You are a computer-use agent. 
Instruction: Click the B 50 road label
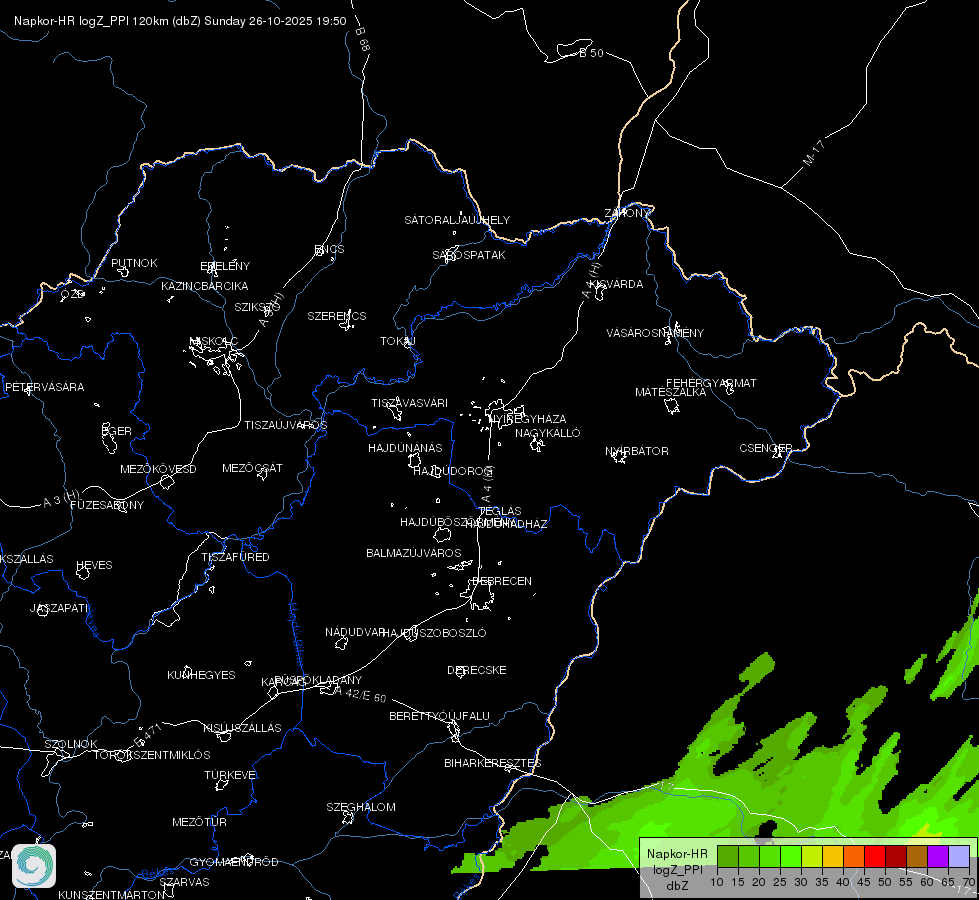tap(591, 53)
